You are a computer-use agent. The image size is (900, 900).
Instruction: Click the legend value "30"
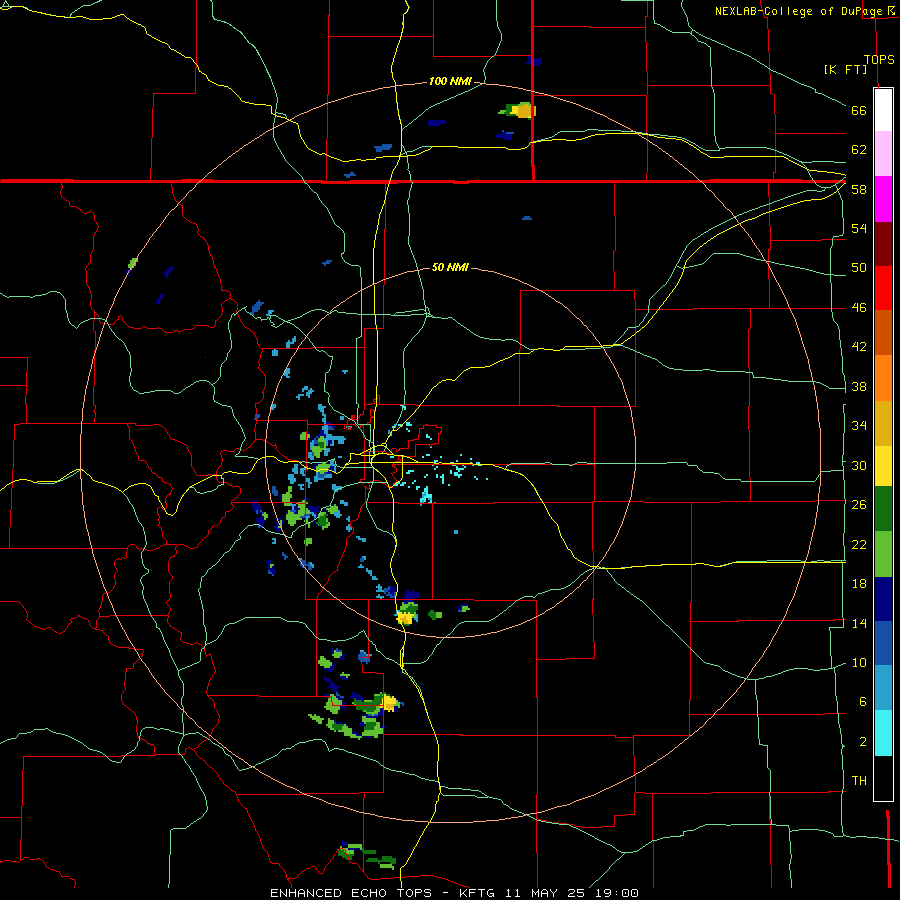pos(859,465)
